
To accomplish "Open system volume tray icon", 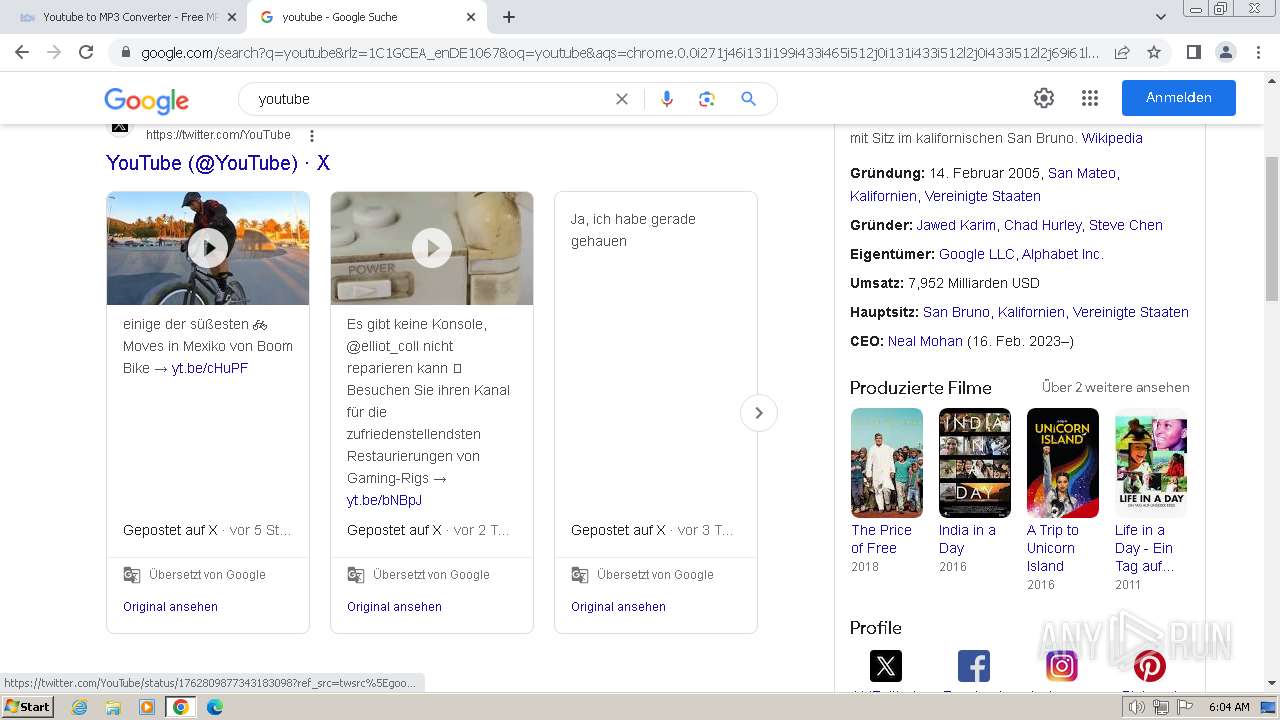I will [x=1137, y=707].
